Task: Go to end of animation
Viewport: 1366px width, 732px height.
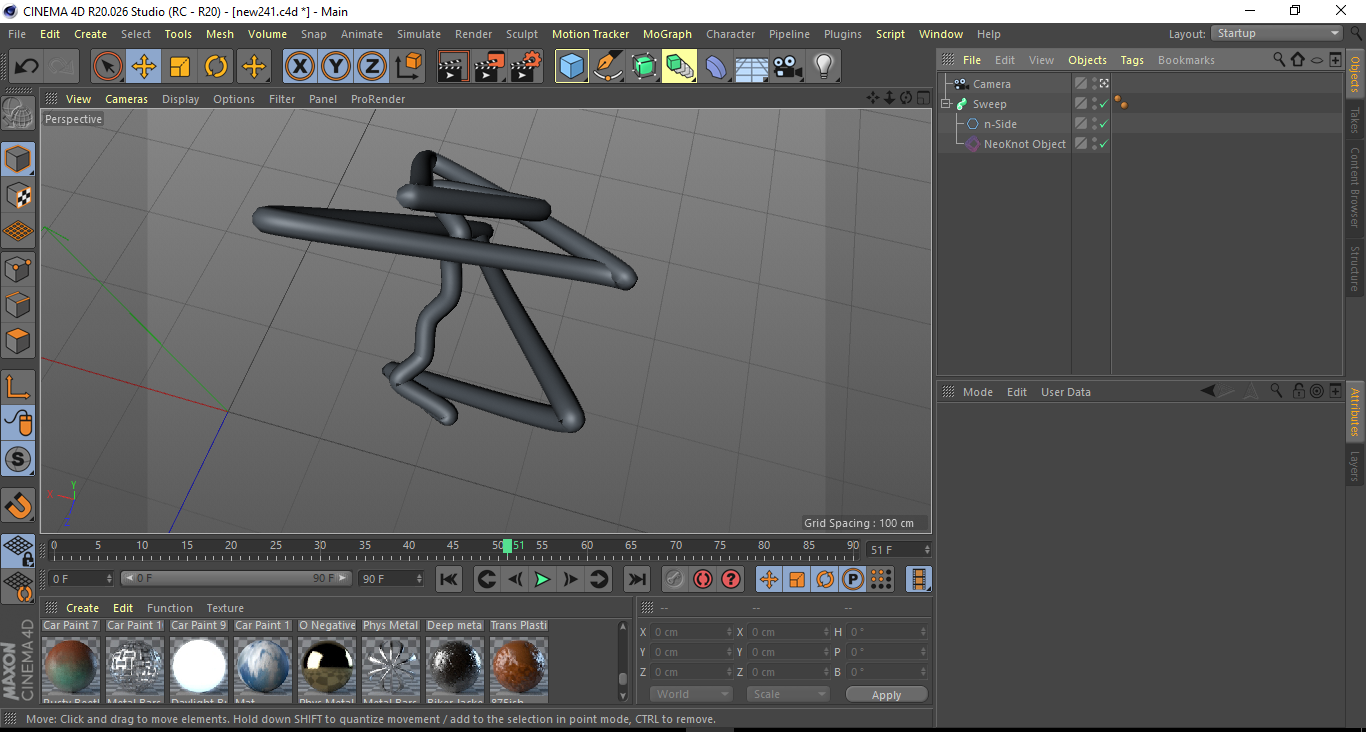Action: click(x=636, y=579)
